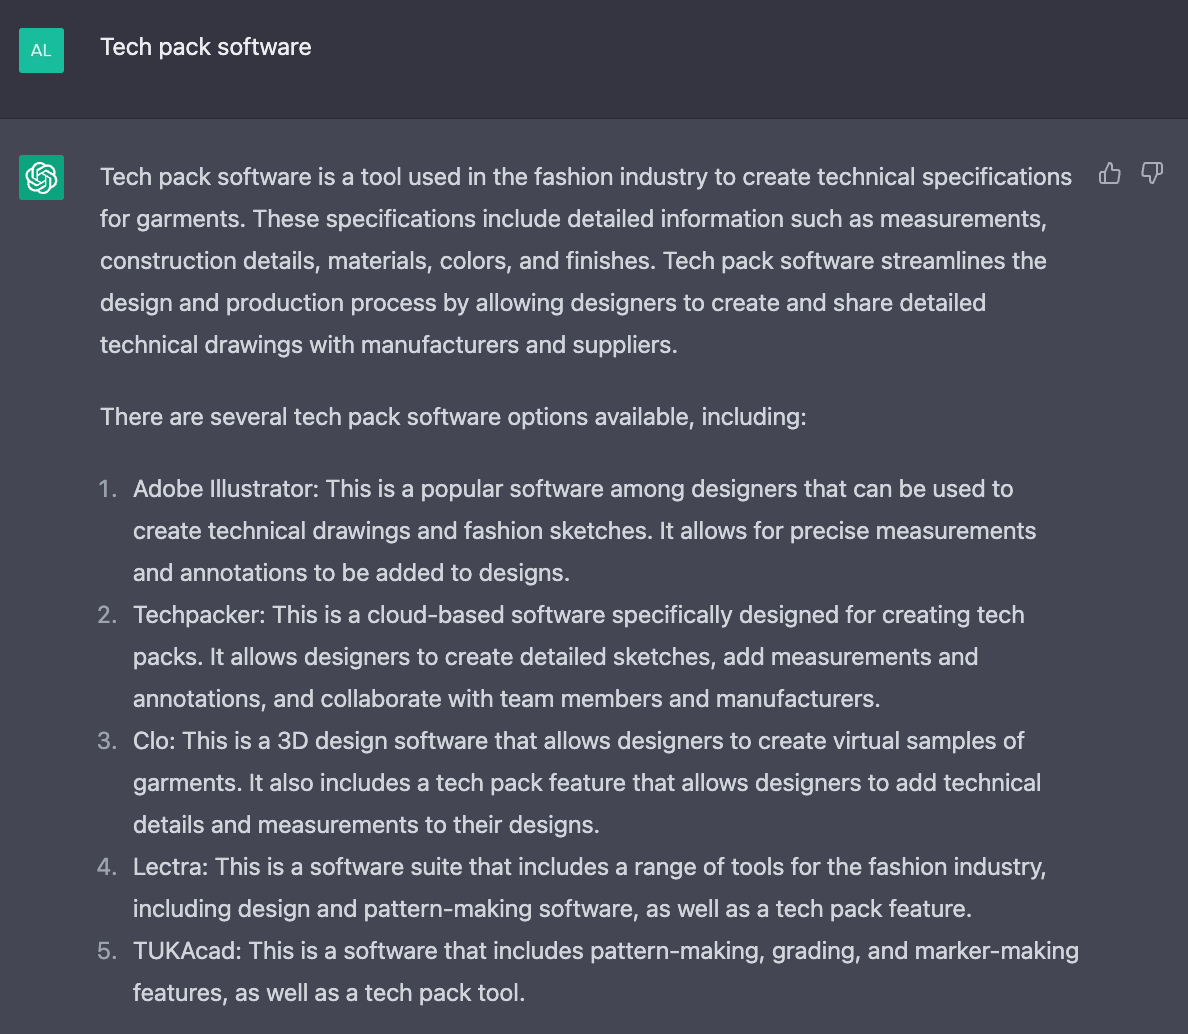Click the thumbs up feedback icon
The height and width of the screenshot is (1034, 1188).
1109,174
